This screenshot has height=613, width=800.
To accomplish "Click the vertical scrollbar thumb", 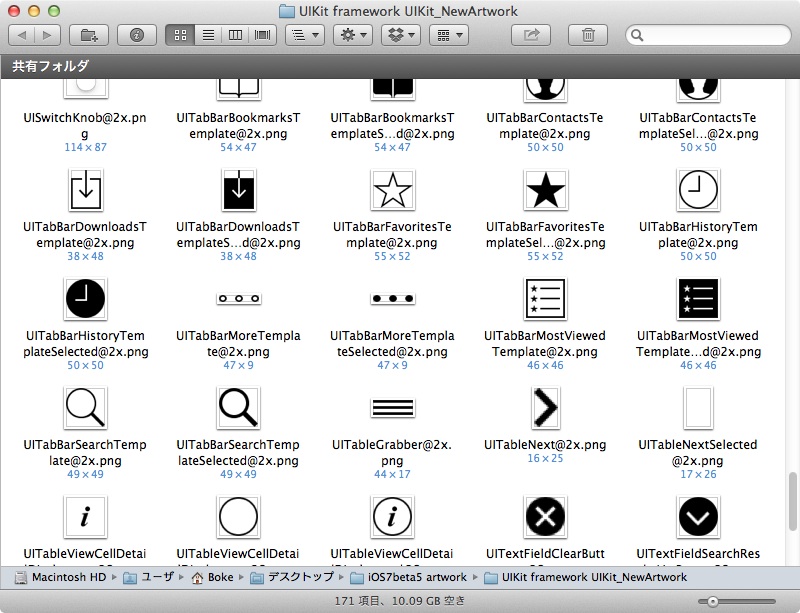I will point(792,503).
